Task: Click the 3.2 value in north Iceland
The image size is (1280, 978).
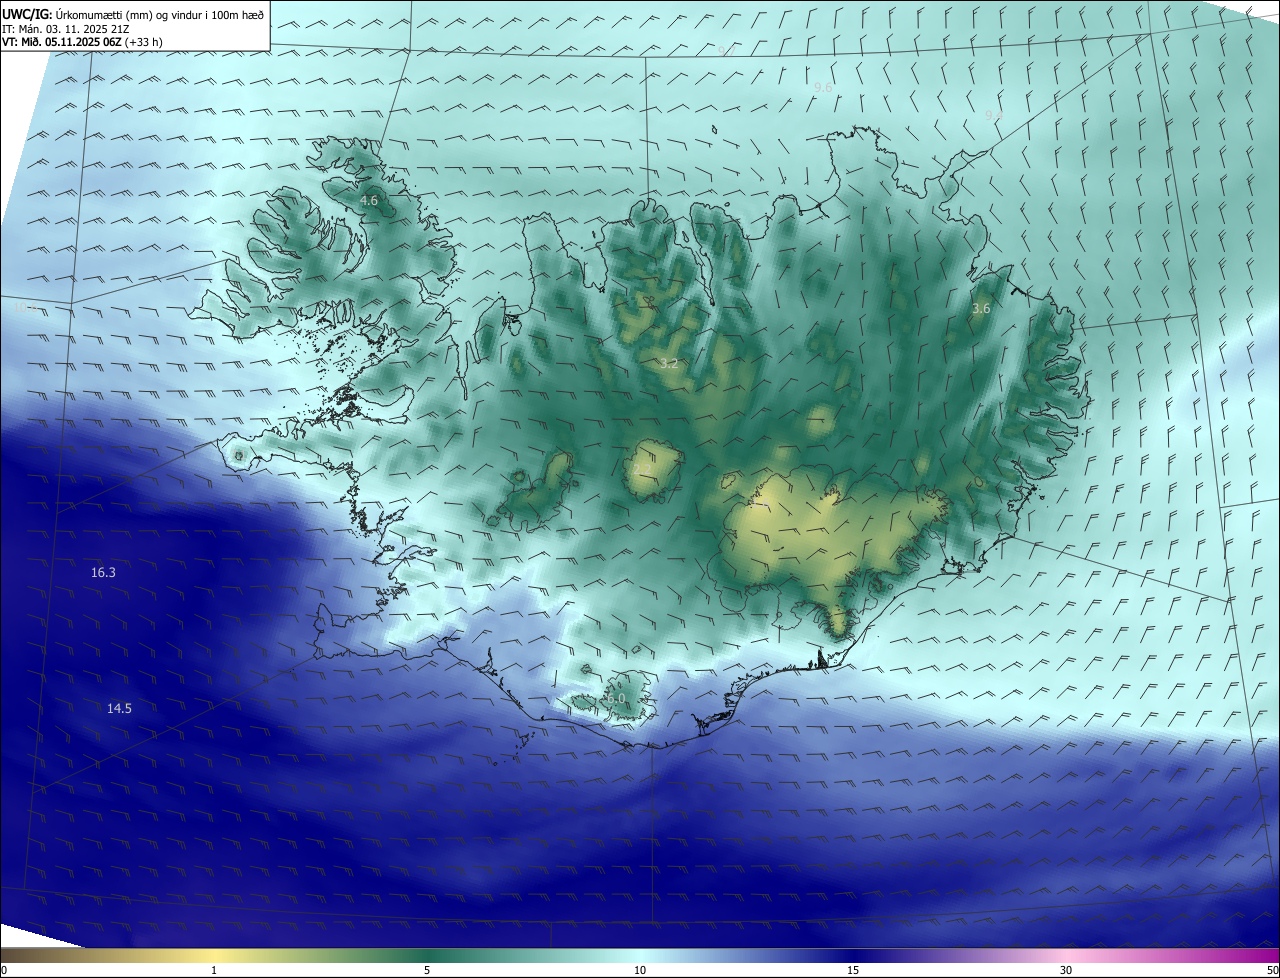Action: (668, 364)
